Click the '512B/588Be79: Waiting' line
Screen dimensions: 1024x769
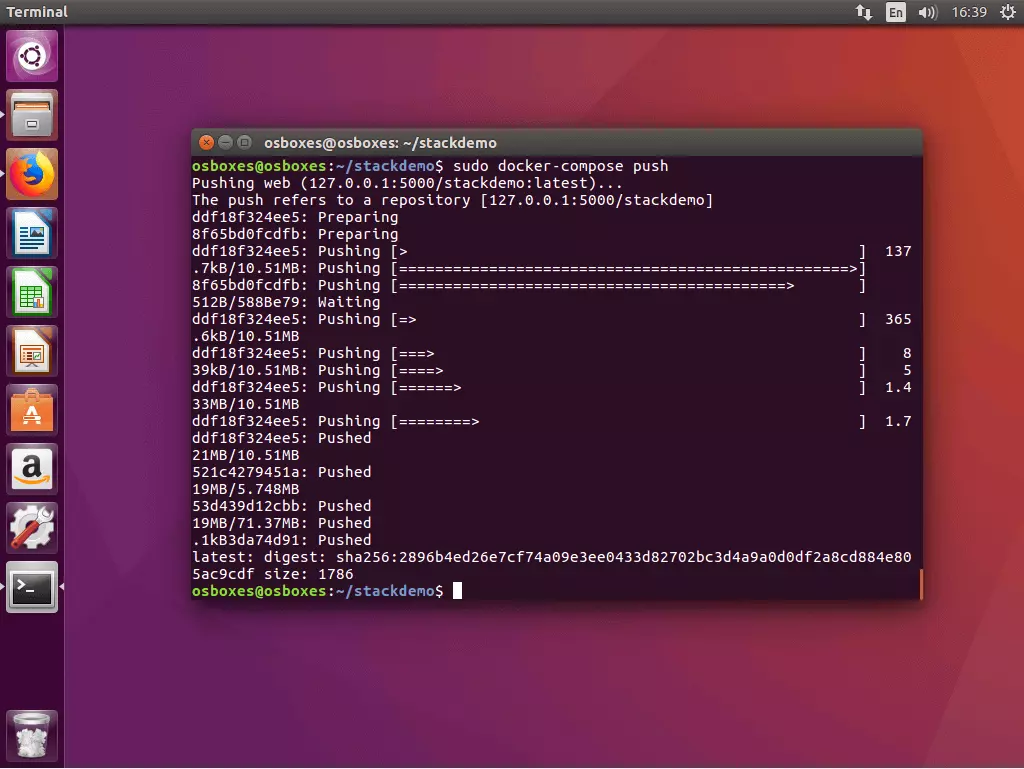[x=286, y=302]
